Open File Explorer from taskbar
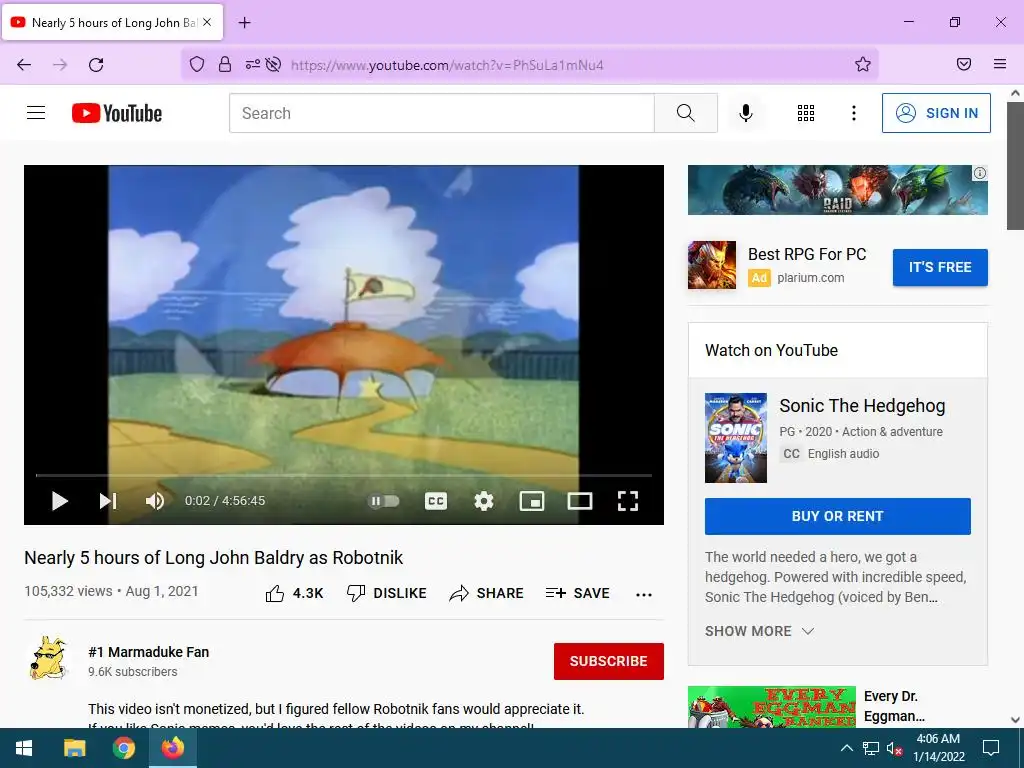This screenshot has width=1024, height=768. pyautogui.click(x=74, y=748)
